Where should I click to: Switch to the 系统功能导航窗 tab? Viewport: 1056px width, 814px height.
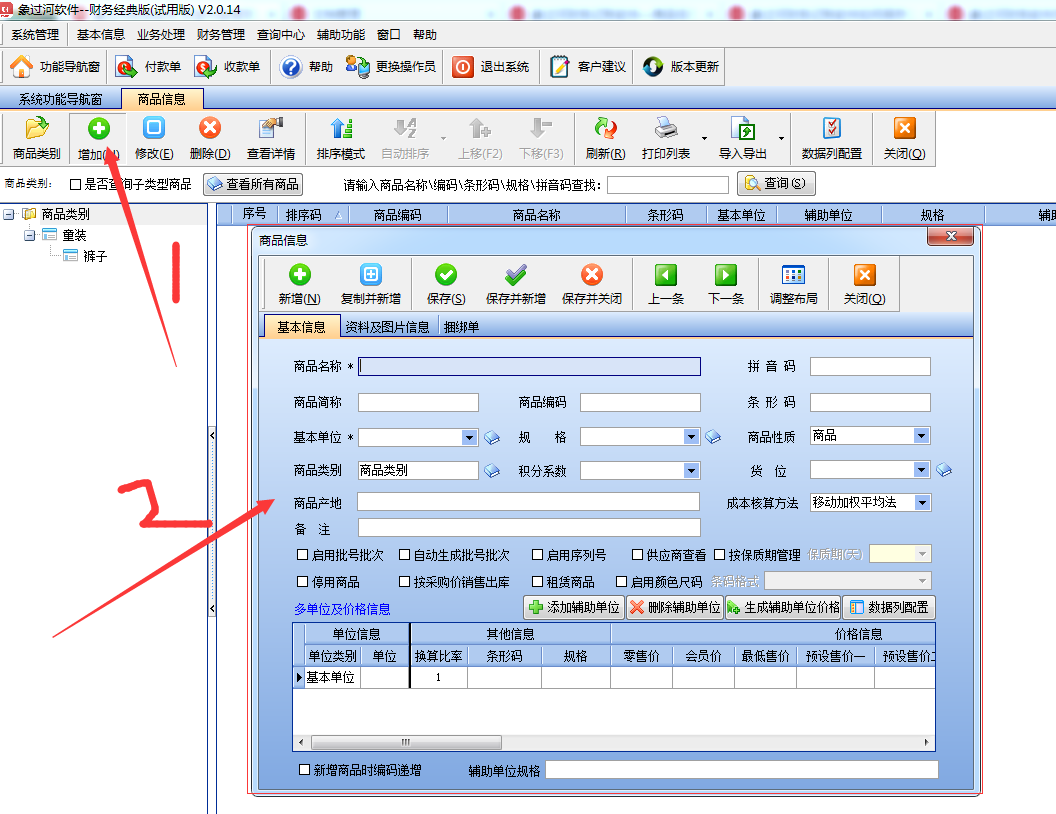61,99
